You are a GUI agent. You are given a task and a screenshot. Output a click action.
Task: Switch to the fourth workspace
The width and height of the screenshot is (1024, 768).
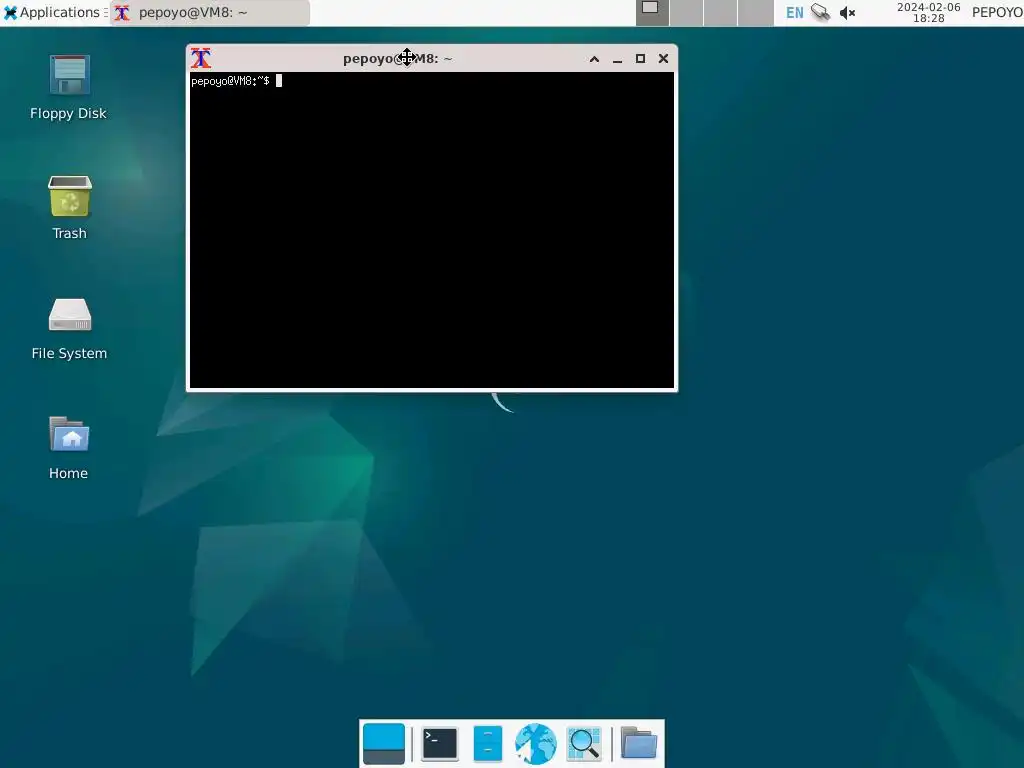[755, 12]
